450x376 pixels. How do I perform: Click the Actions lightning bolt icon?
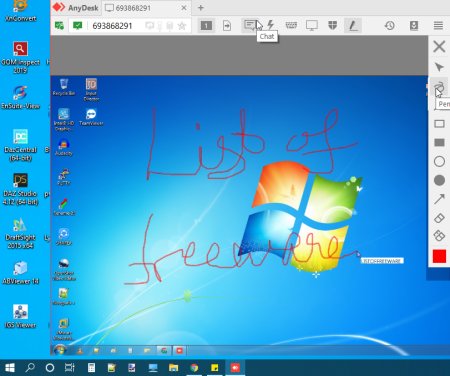tap(271, 25)
